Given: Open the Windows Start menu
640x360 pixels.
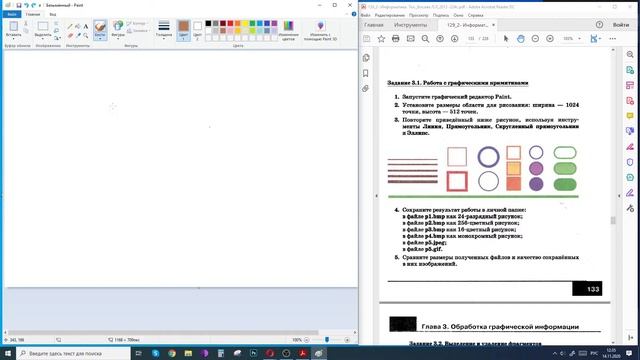Looking at the screenshot, I should [8, 353].
